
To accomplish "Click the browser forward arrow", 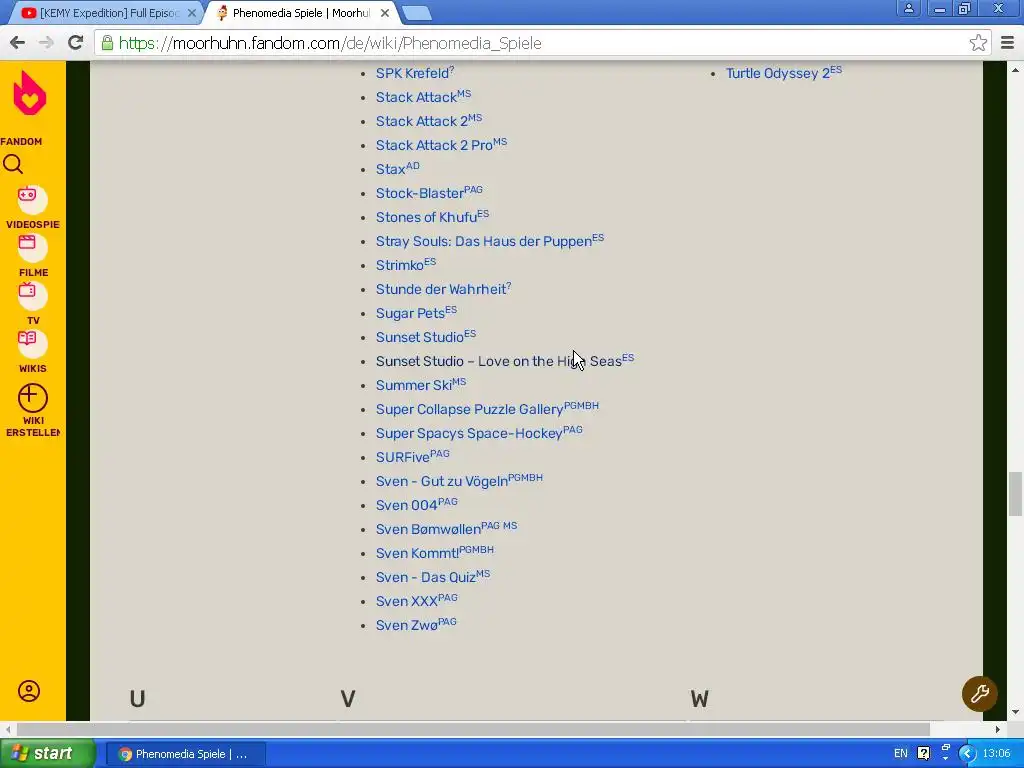I will tap(46, 43).
